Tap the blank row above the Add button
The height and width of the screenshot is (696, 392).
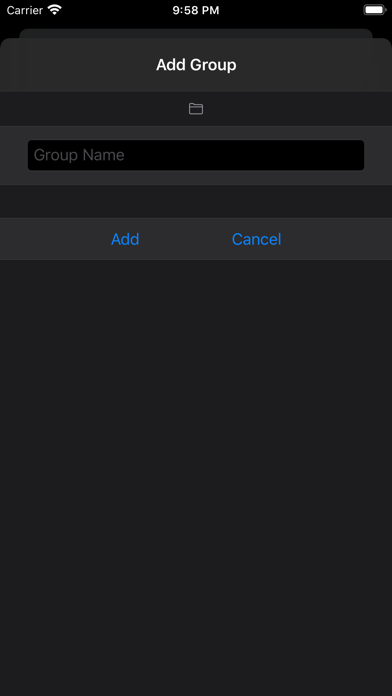(x=196, y=202)
